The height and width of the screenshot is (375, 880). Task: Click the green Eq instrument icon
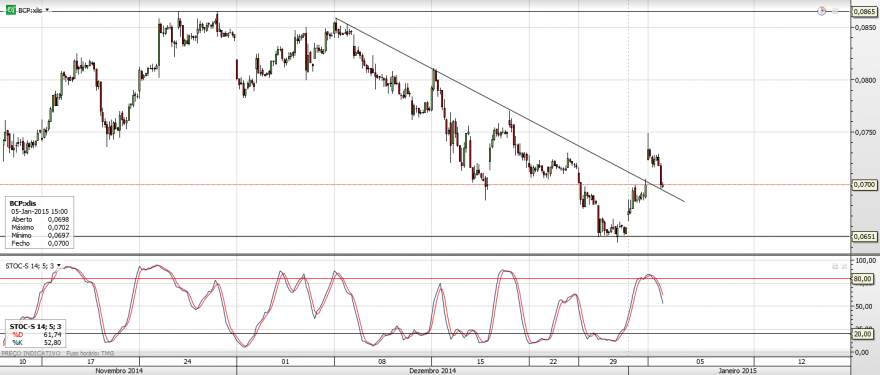[11, 10]
